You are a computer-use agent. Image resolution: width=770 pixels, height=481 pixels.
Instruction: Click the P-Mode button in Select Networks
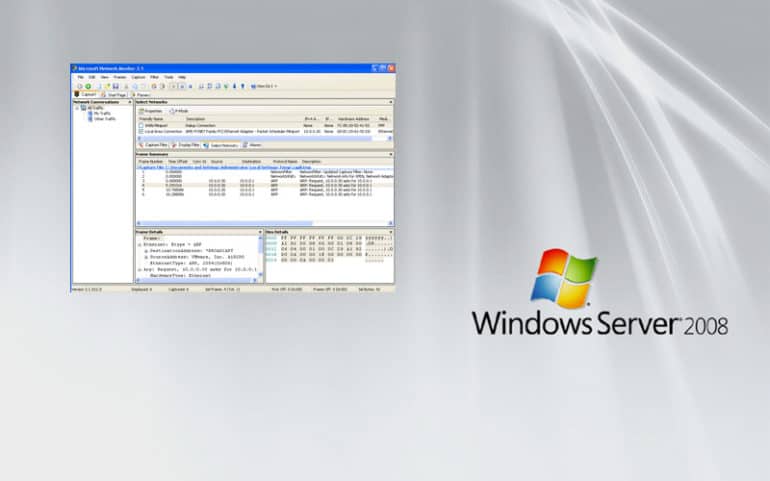[179, 111]
